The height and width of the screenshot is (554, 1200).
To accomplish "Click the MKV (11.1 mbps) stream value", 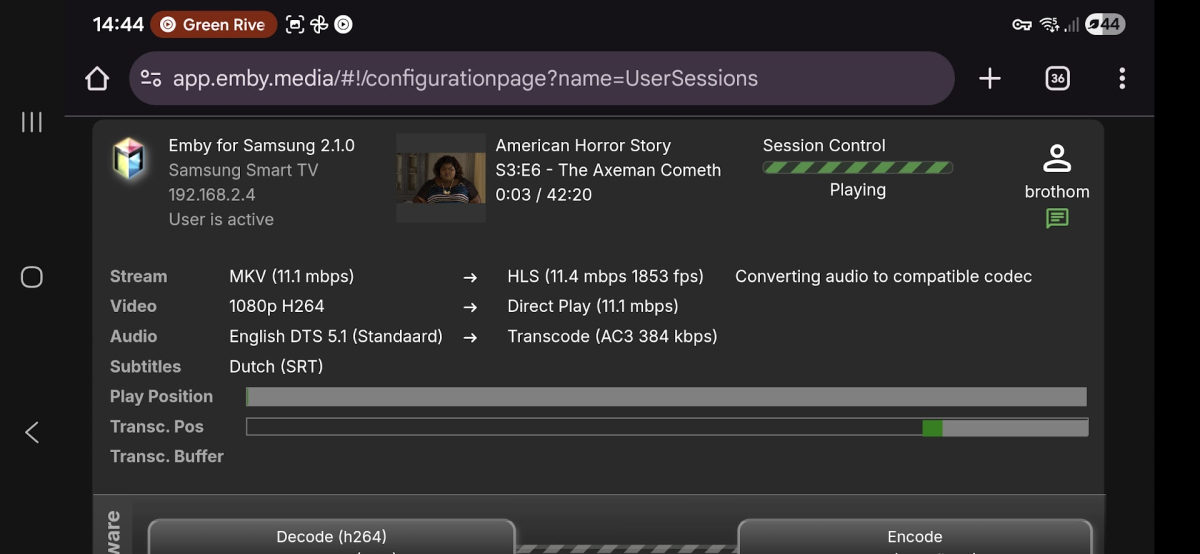I will coord(292,276).
